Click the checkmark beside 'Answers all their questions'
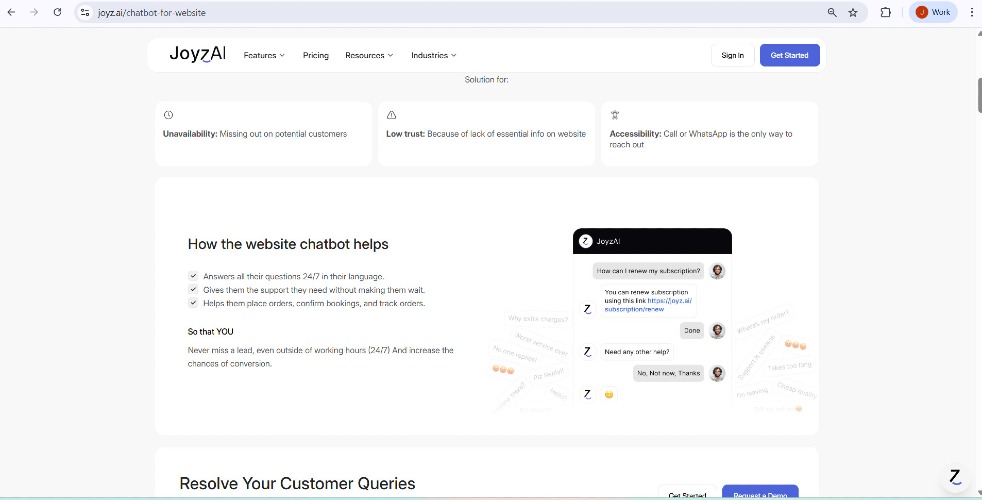The height and width of the screenshot is (500, 982). tap(193, 276)
